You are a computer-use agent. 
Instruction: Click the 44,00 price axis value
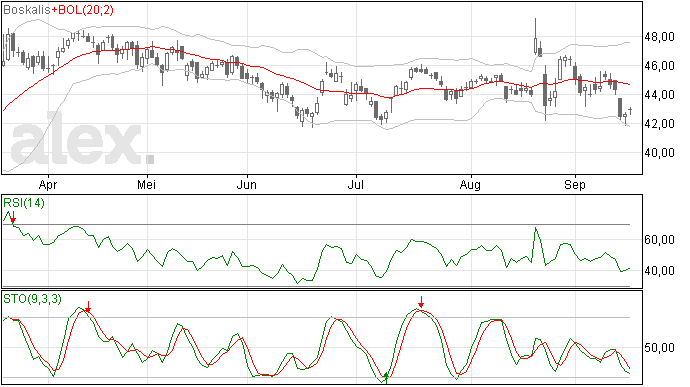click(659, 95)
